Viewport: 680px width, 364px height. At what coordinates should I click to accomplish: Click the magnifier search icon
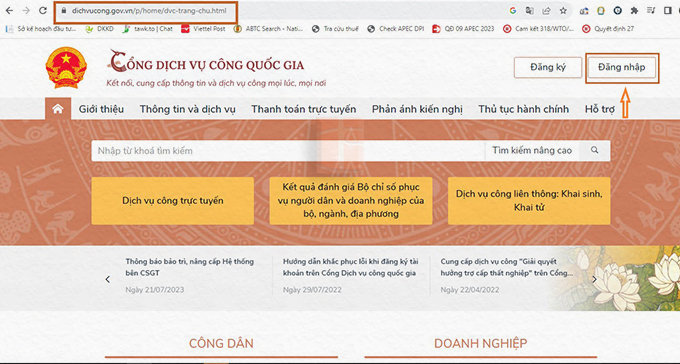[595, 150]
